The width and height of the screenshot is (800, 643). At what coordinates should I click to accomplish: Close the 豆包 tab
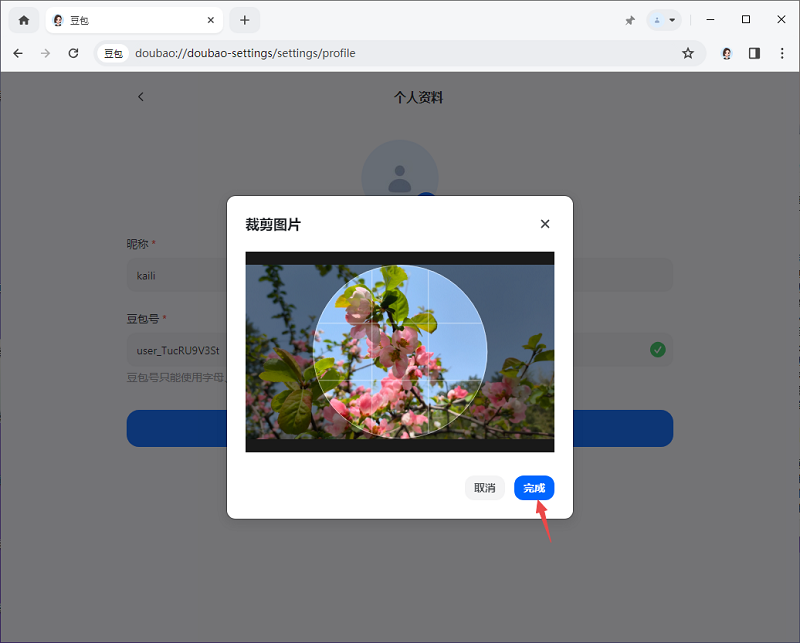click(x=211, y=20)
